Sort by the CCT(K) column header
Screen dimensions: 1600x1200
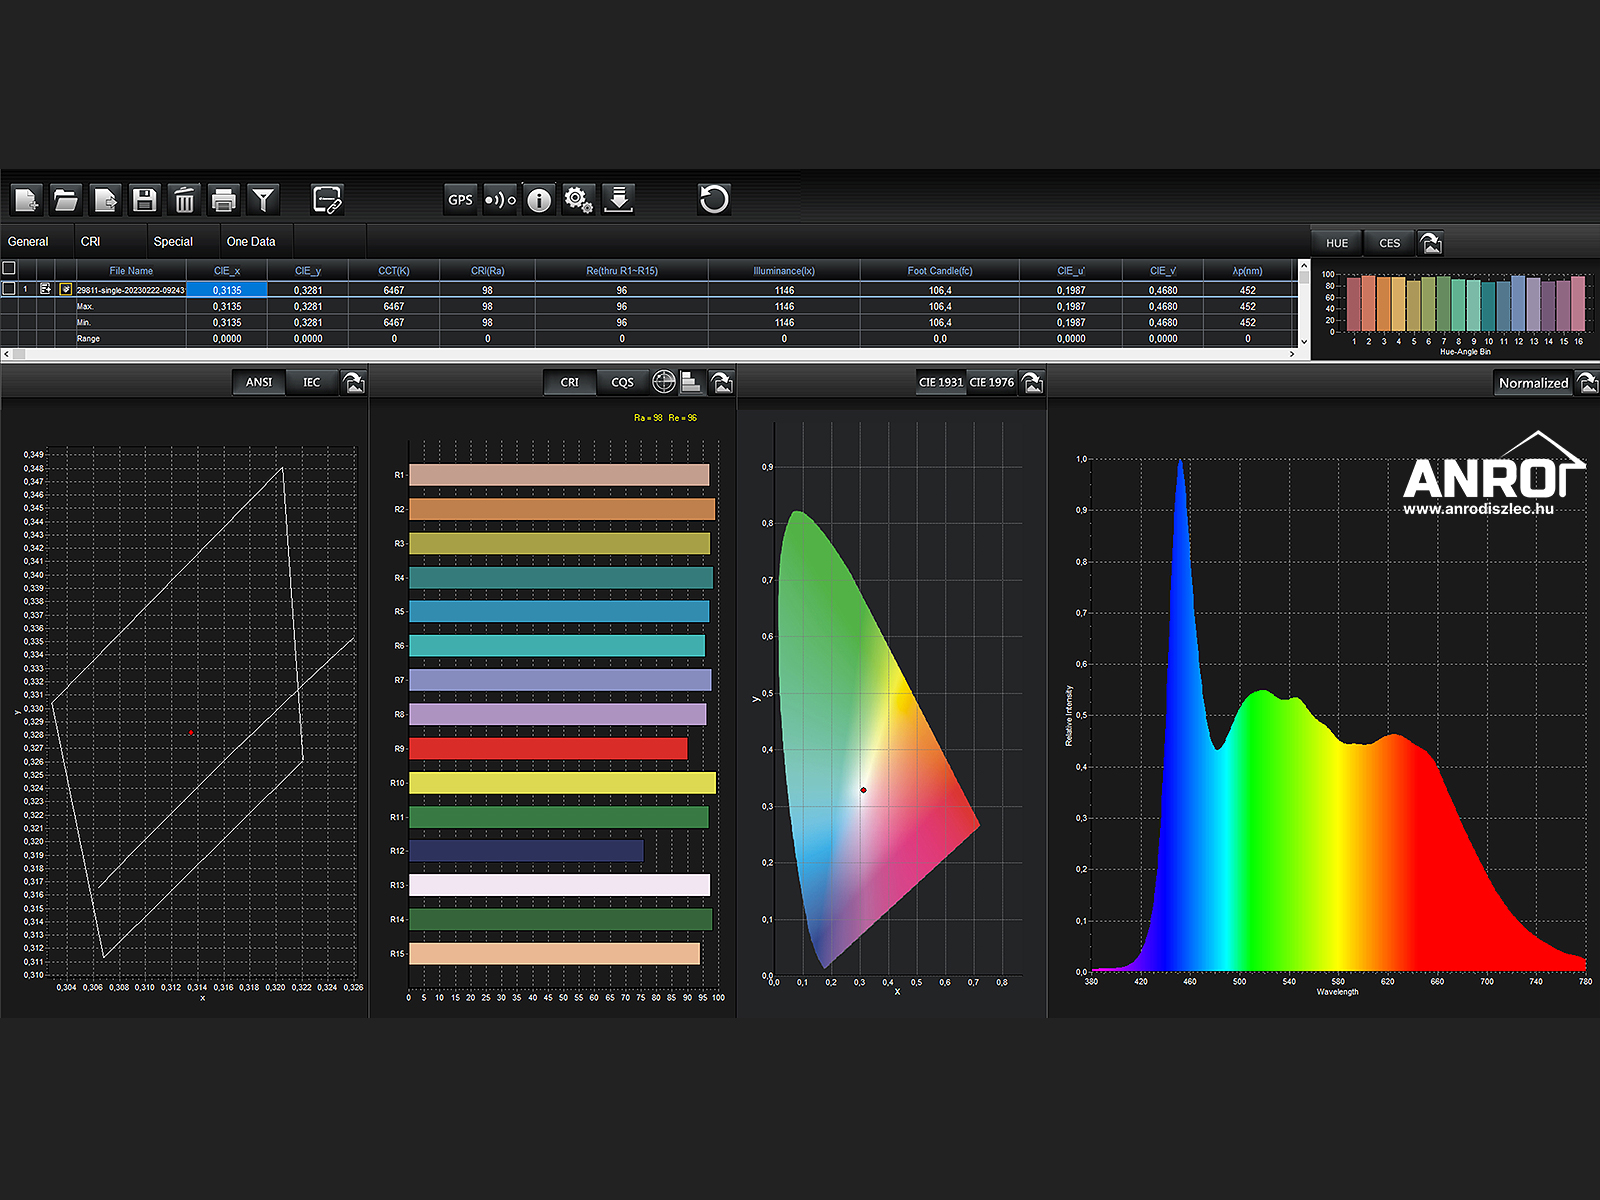point(394,270)
